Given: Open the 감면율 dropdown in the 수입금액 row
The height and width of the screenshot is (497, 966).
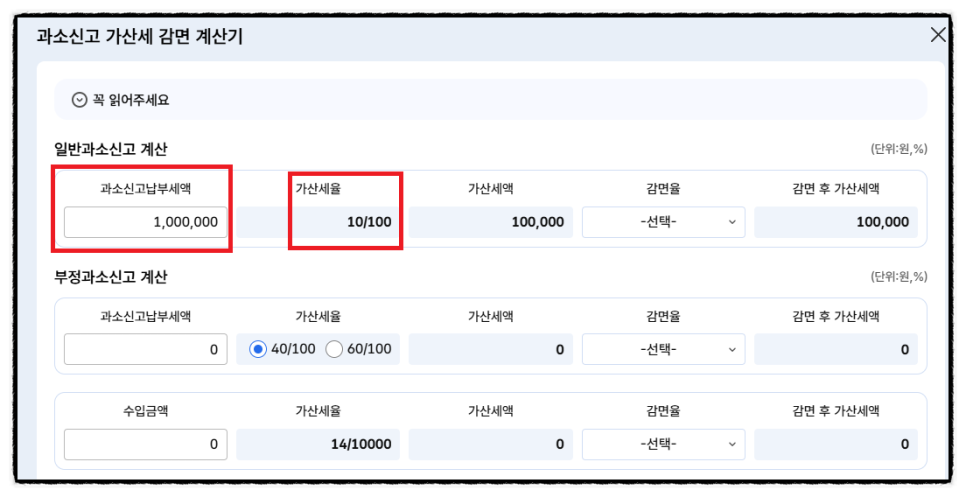Looking at the screenshot, I should (664, 444).
